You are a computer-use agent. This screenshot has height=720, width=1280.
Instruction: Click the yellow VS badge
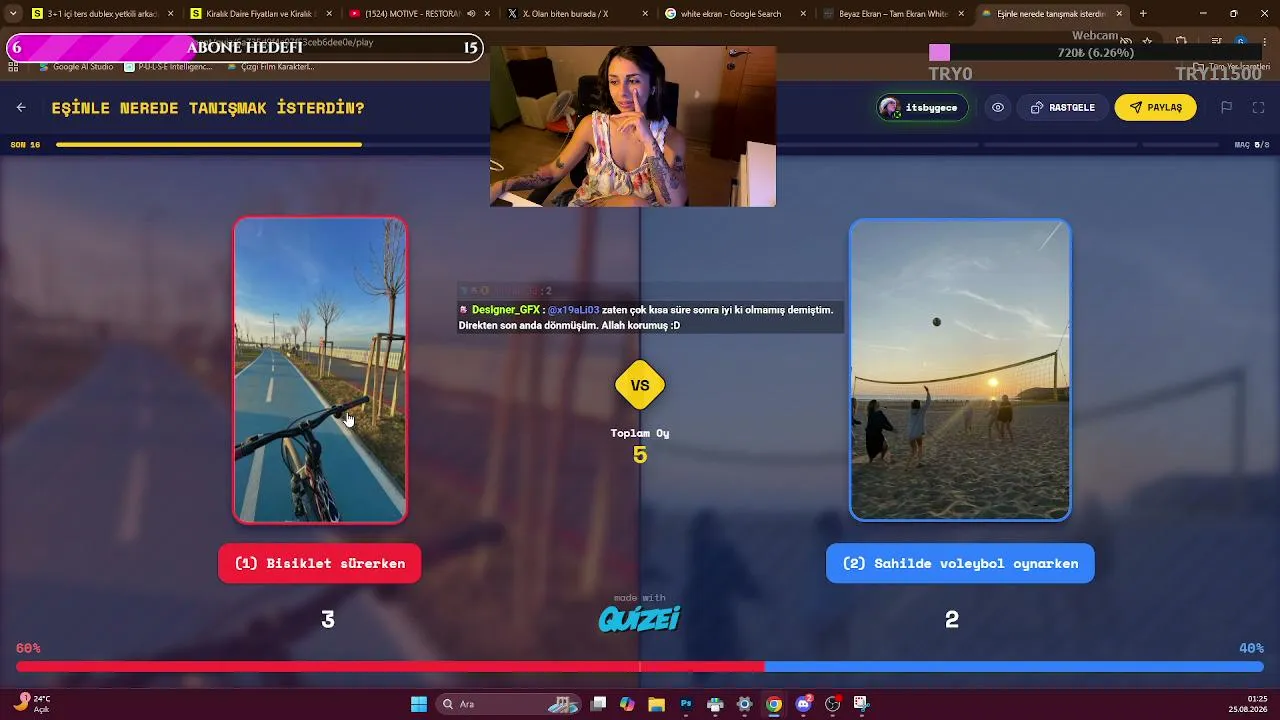point(640,385)
